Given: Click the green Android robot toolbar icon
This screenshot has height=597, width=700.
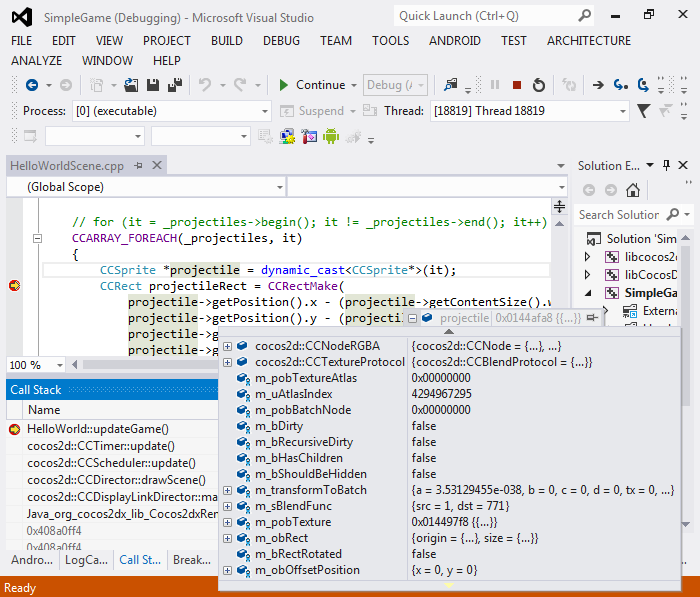Looking at the screenshot, I should click(x=331, y=136).
